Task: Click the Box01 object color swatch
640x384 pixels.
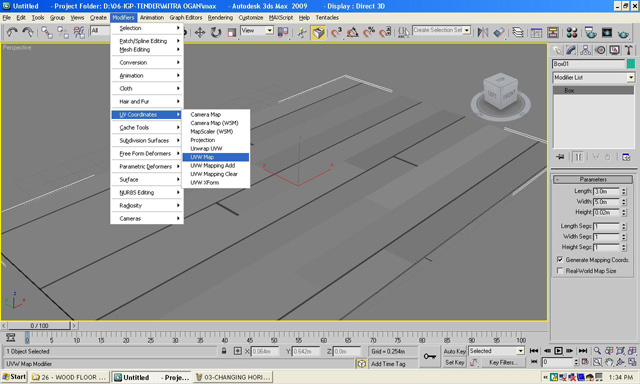Action: (631, 64)
